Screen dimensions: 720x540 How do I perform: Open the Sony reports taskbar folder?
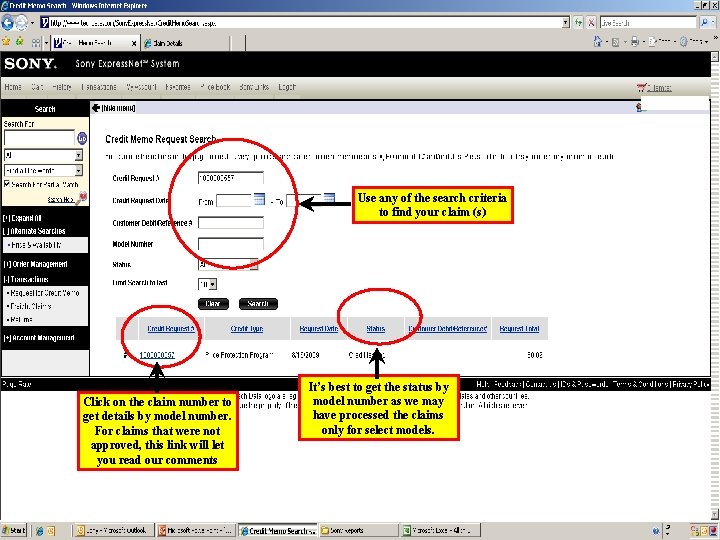point(357,531)
